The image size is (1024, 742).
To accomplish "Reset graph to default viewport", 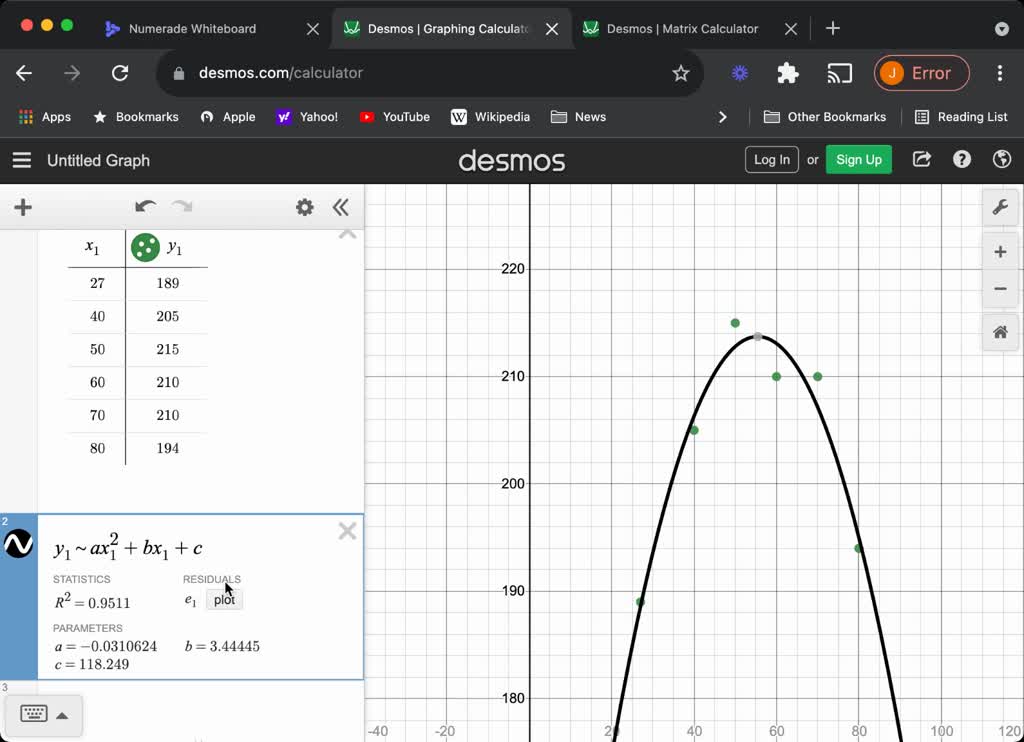I will click(x=1000, y=332).
